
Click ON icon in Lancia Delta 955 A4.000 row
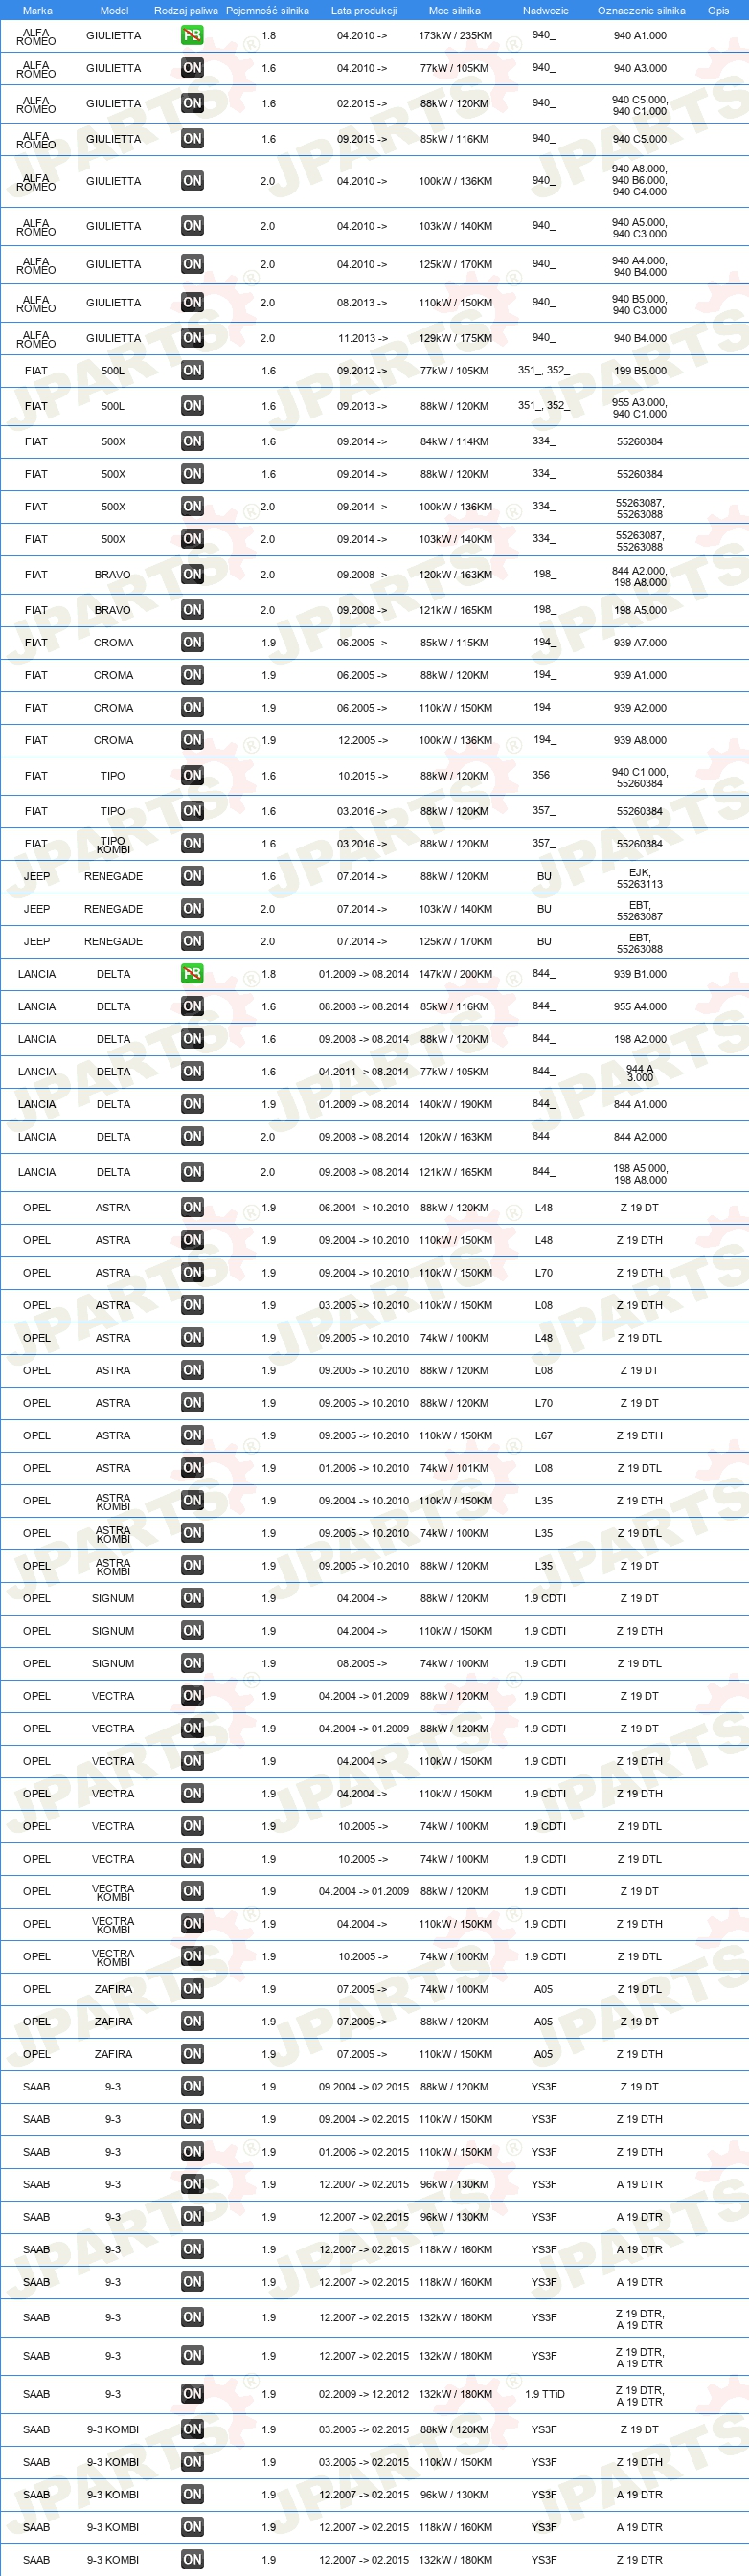coord(192,1007)
